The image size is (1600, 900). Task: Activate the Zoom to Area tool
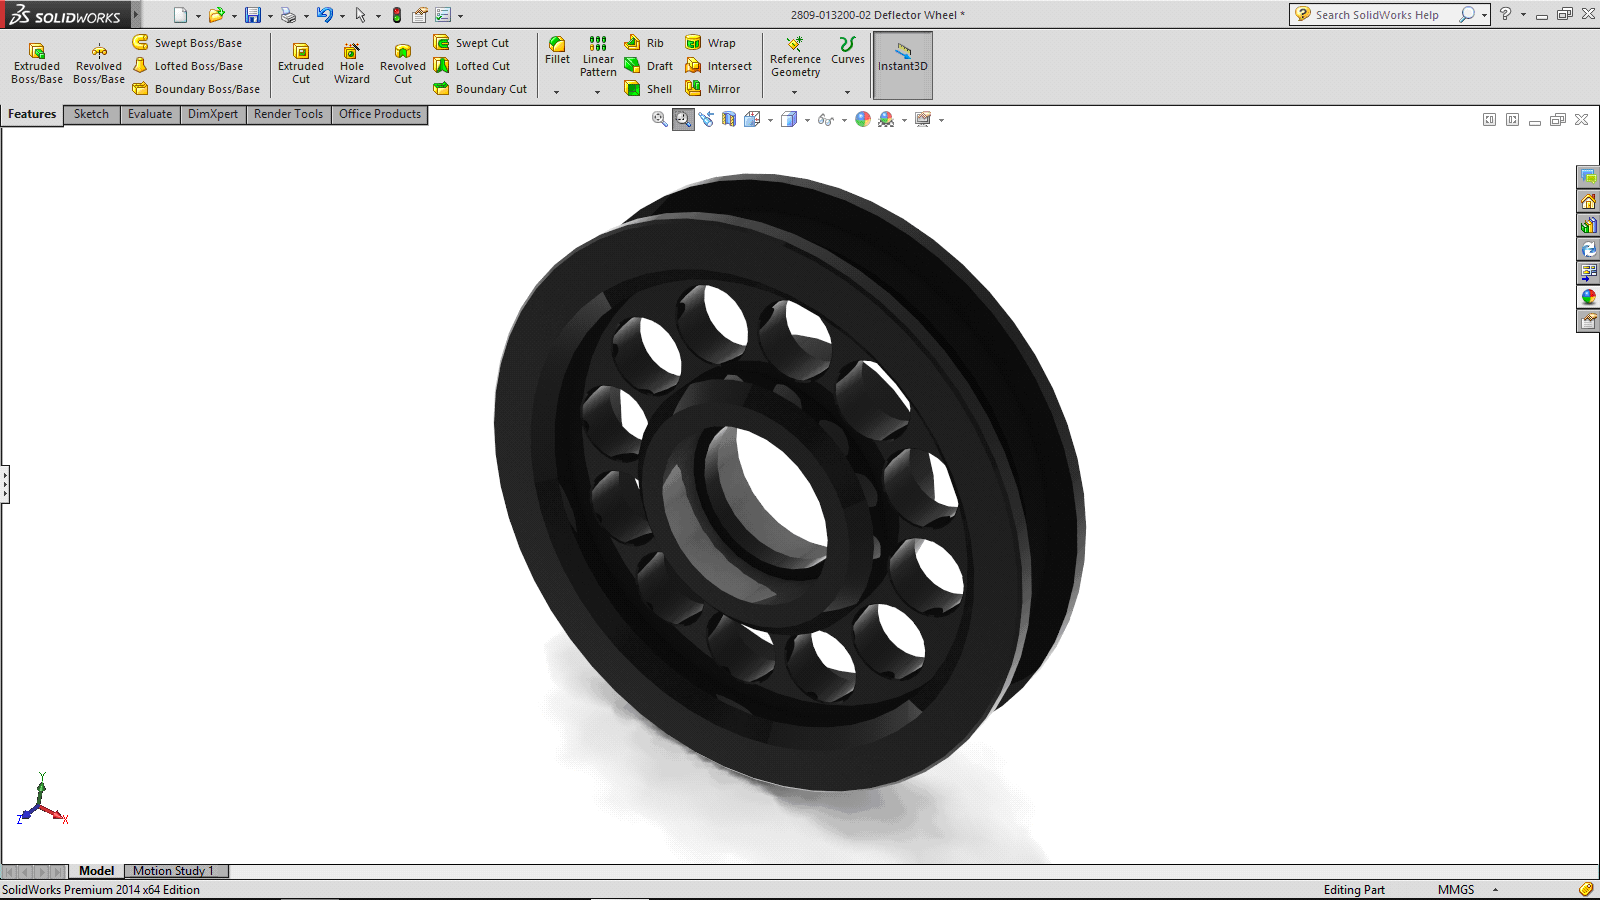point(683,119)
